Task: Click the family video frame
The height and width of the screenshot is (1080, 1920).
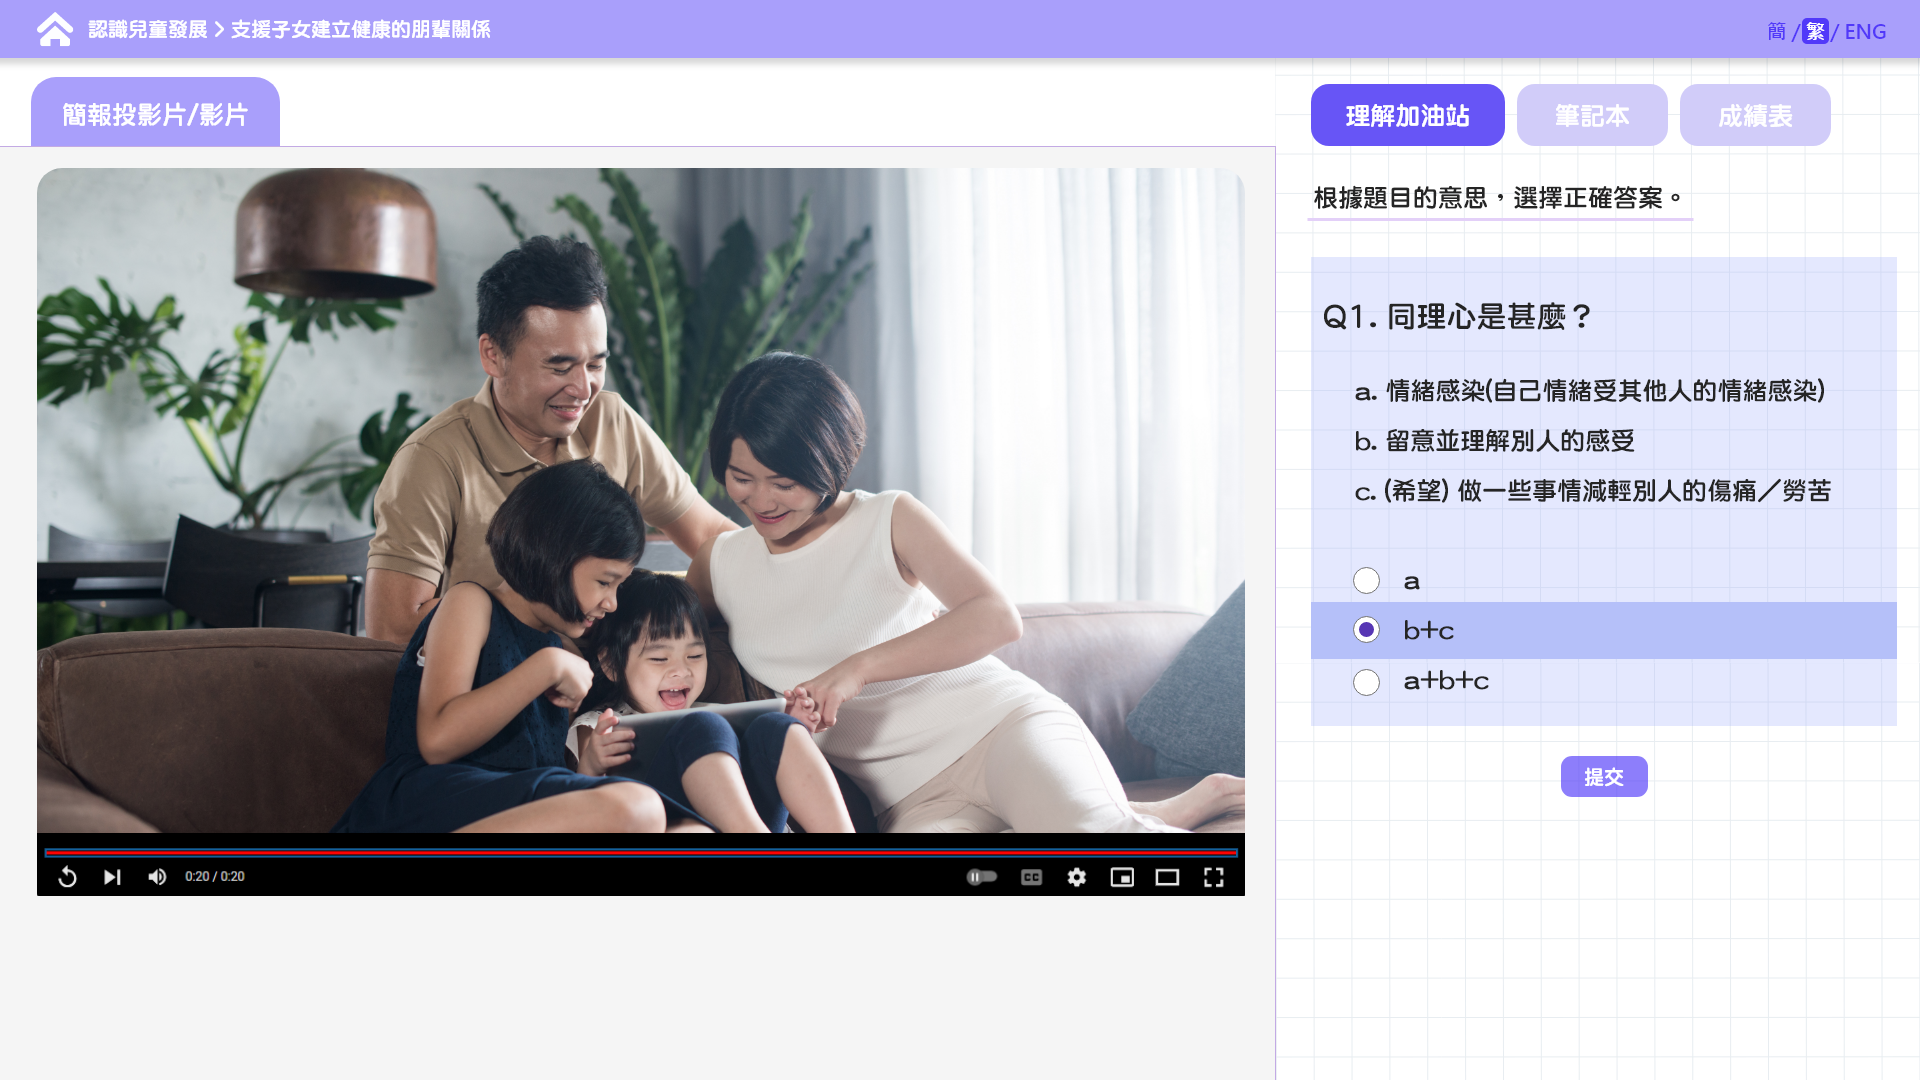Action: [641, 500]
